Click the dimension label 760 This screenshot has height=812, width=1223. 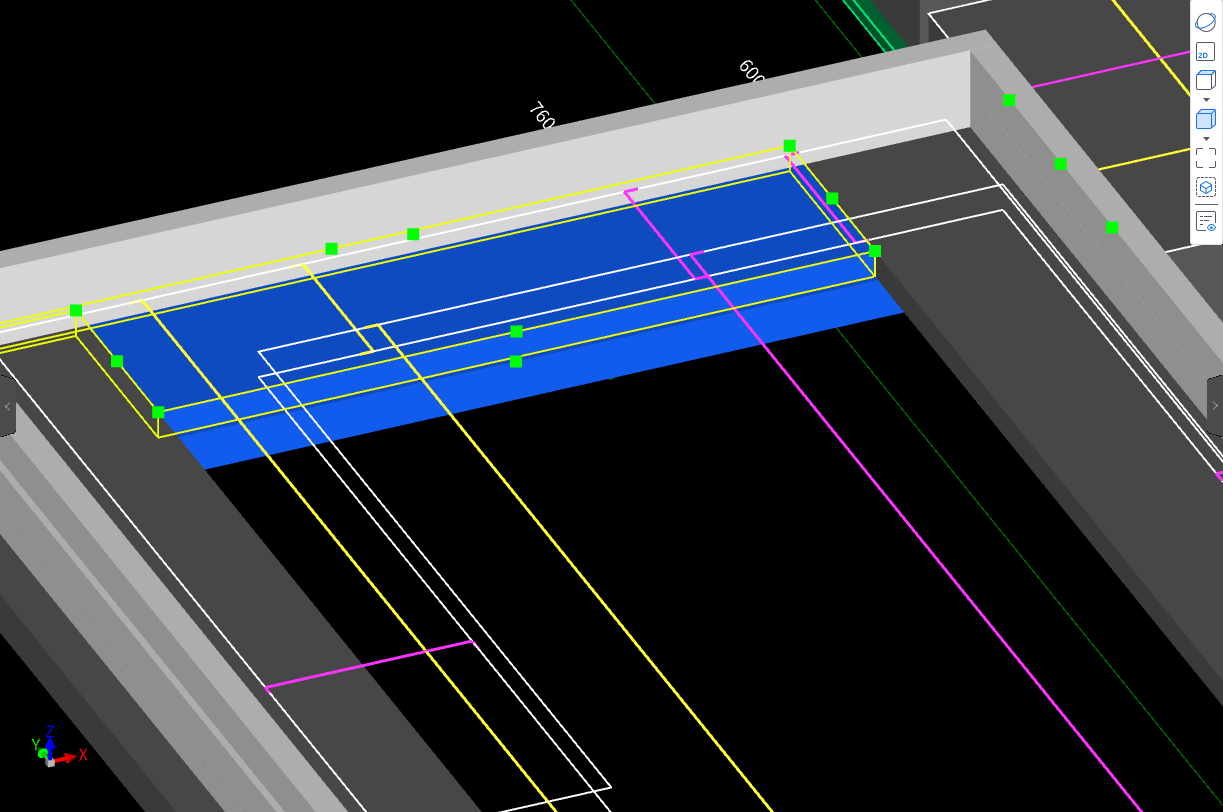(x=541, y=116)
